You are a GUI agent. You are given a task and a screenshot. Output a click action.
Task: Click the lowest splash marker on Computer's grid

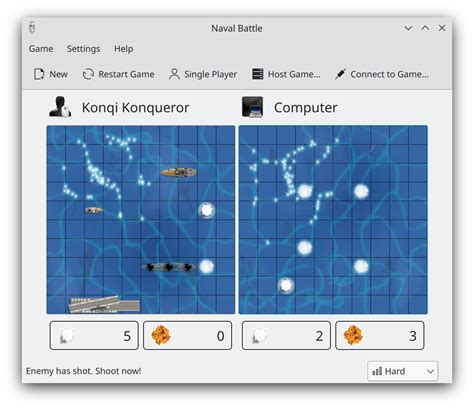[x=286, y=285]
